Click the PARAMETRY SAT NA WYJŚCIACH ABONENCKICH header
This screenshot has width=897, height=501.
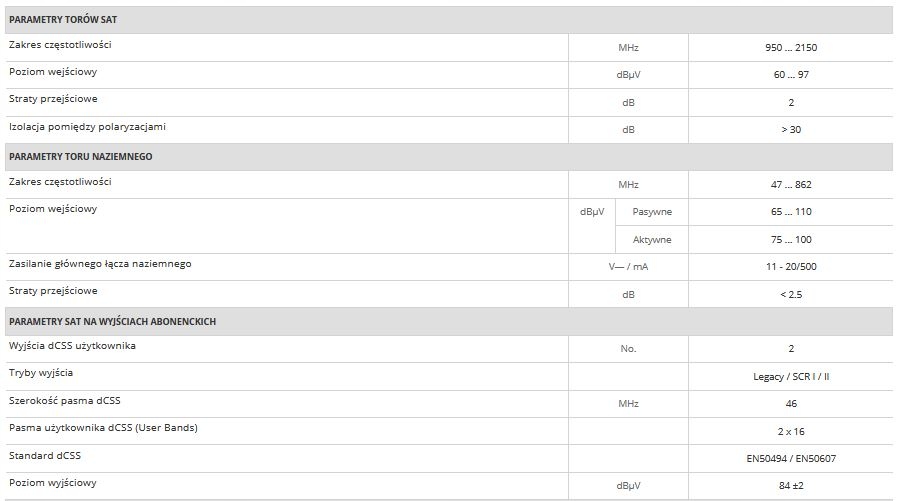click(112, 321)
